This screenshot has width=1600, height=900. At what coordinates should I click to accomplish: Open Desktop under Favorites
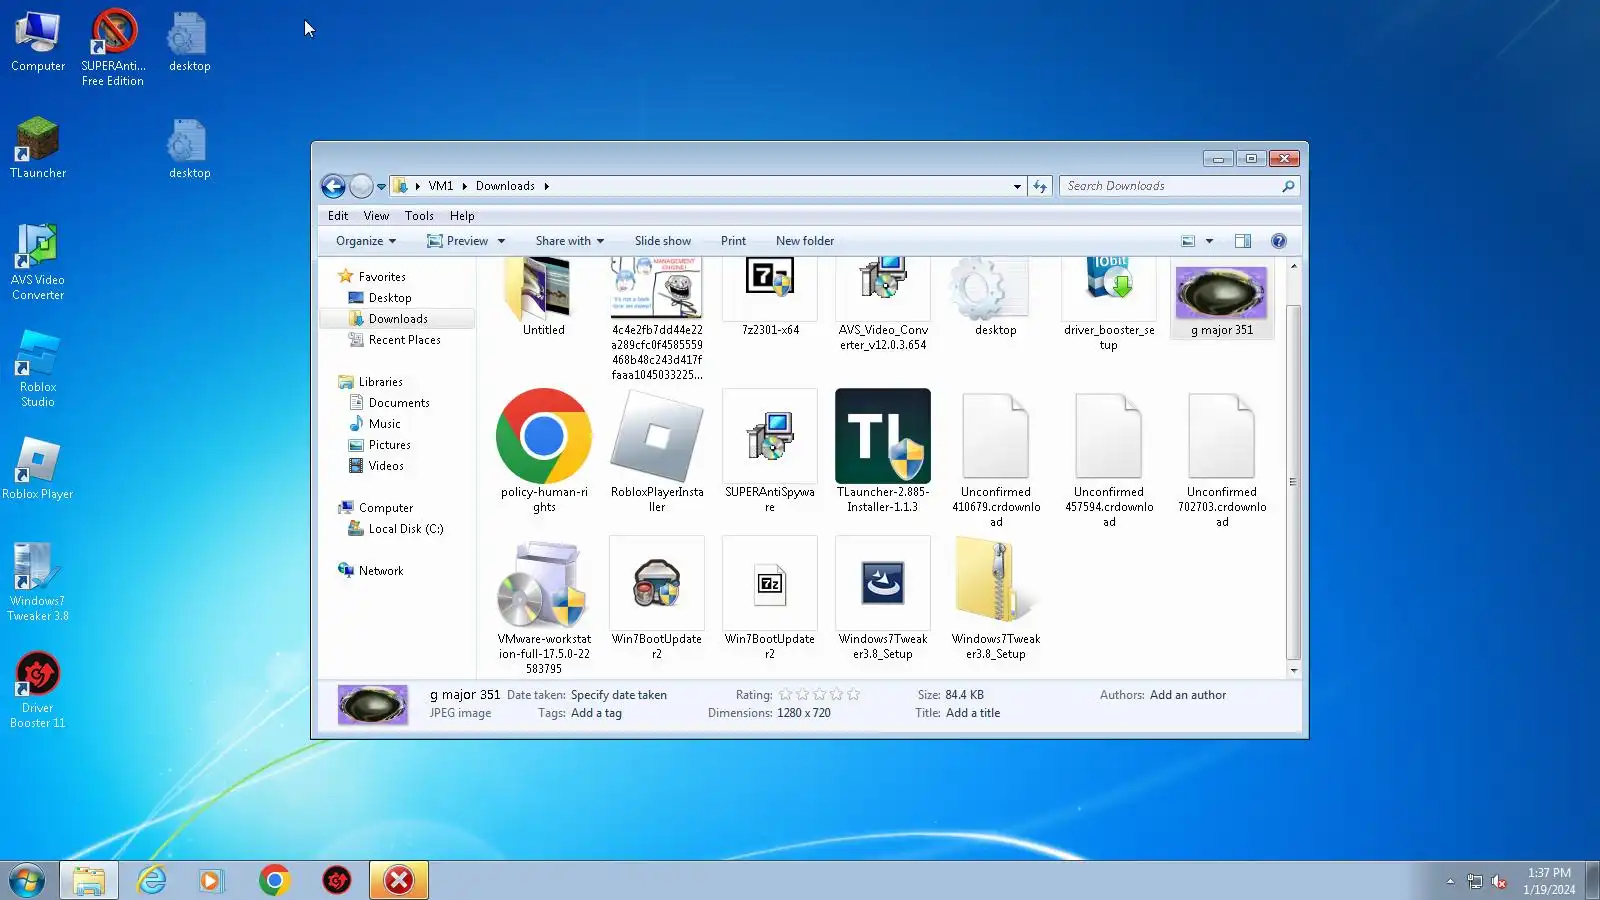tap(389, 298)
